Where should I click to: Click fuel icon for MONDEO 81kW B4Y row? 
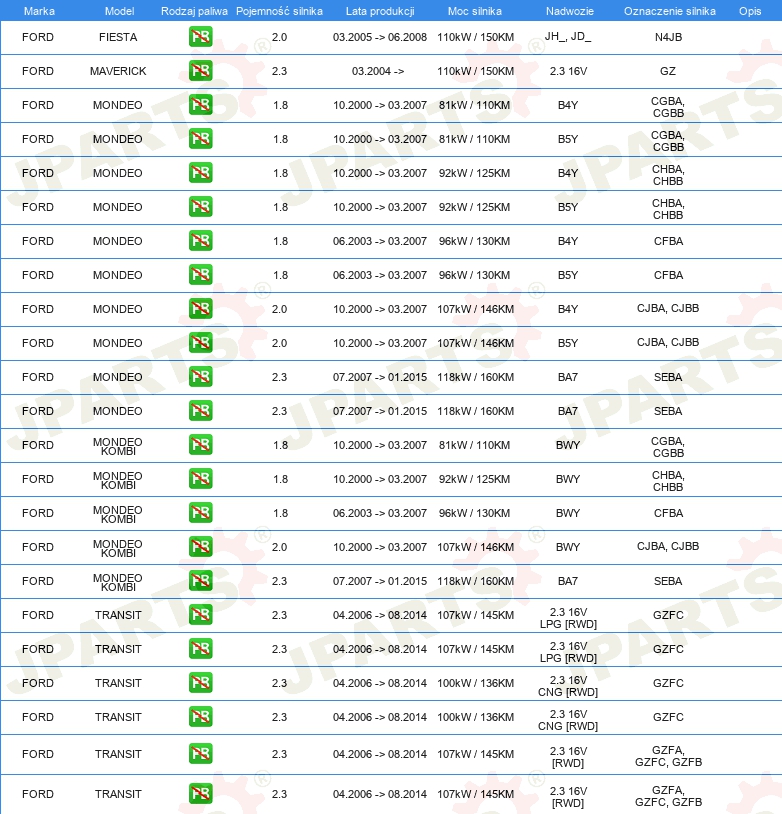200,105
